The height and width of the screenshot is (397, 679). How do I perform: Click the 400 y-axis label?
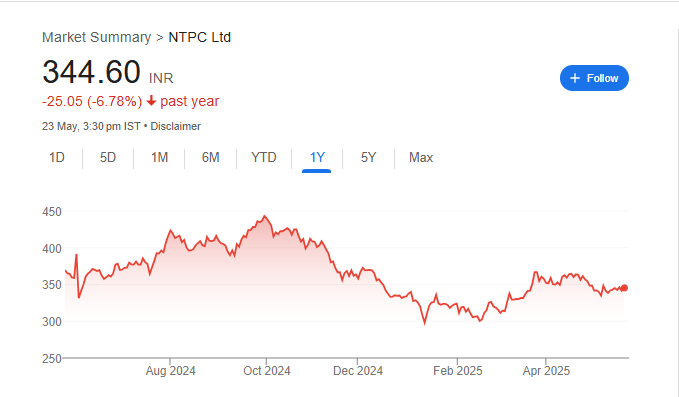tap(52, 249)
